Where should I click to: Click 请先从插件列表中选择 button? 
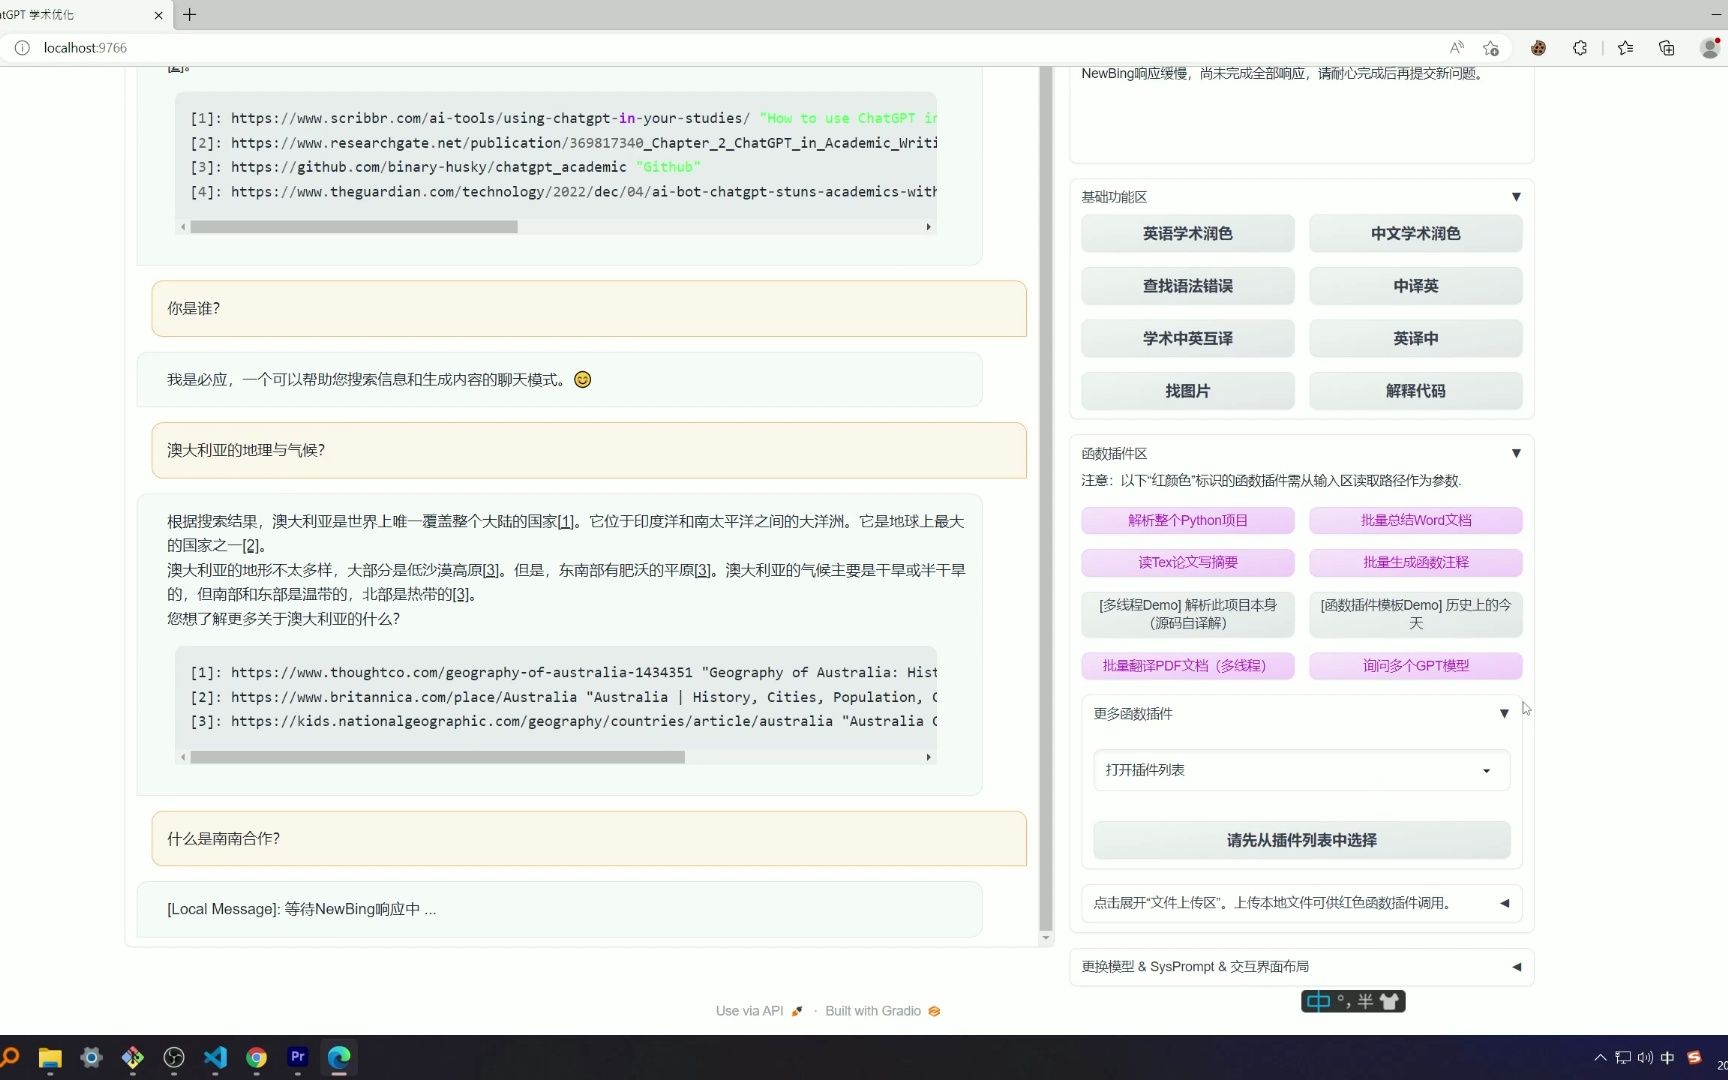[1301, 841]
